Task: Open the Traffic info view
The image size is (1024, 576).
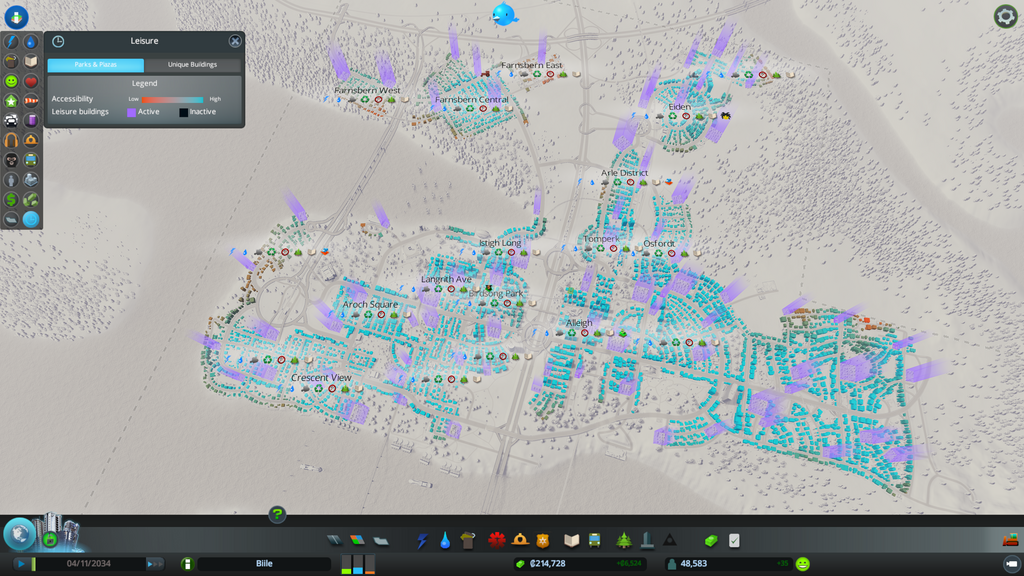Action: [x=11, y=121]
